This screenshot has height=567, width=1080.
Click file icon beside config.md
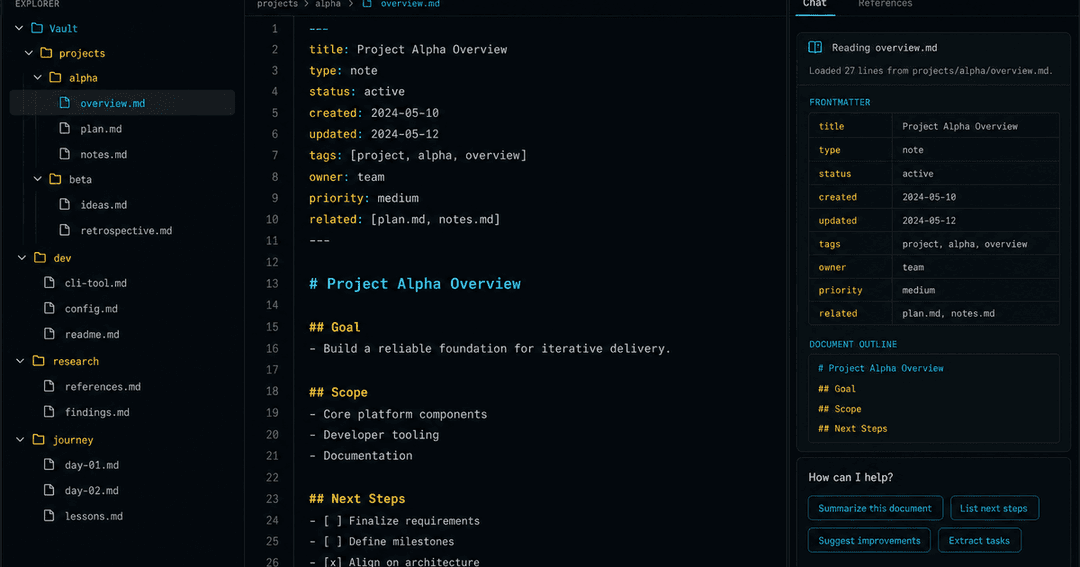pos(50,308)
